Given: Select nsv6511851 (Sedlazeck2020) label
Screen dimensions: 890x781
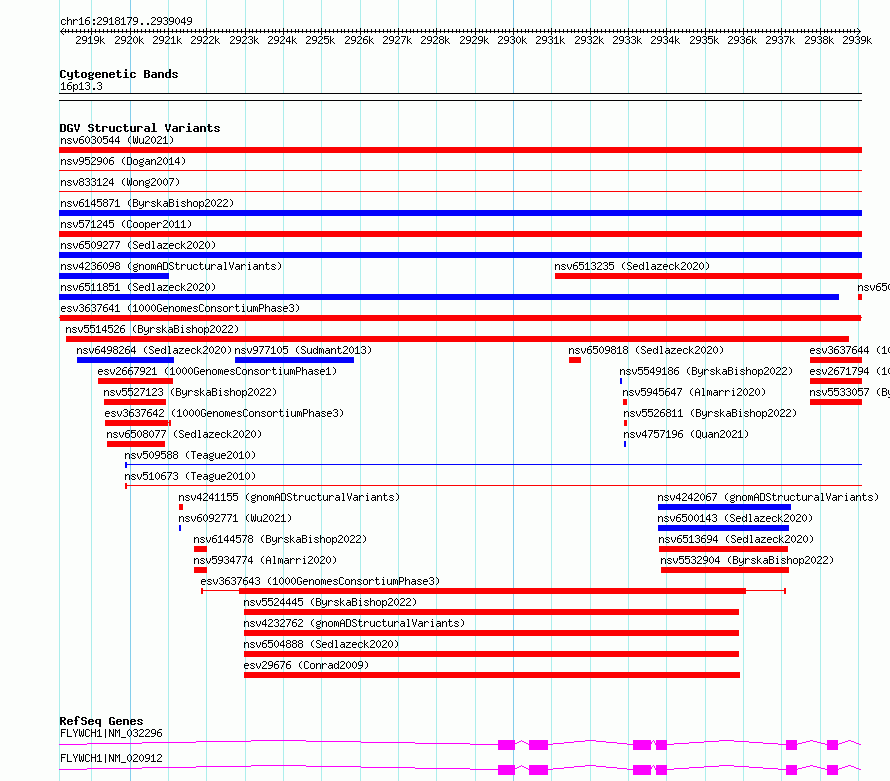Looking at the screenshot, I should click(138, 287).
